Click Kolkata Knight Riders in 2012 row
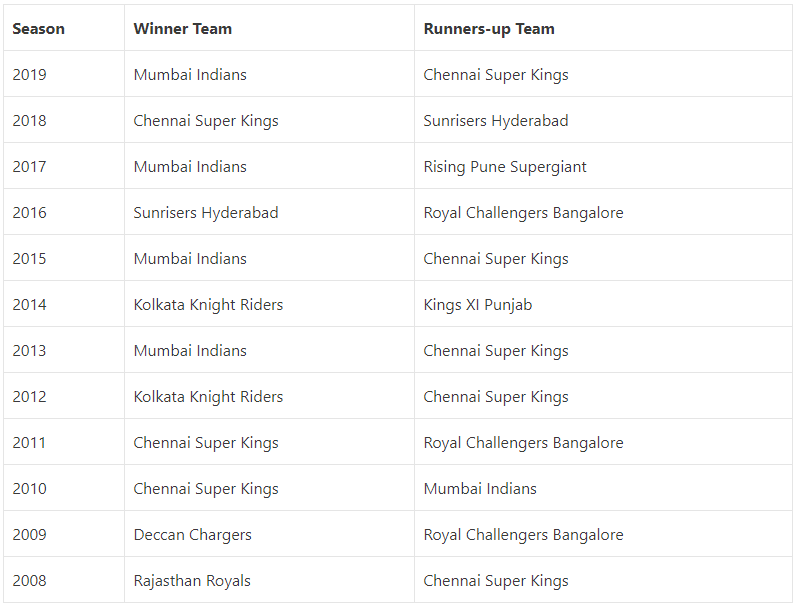 click(208, 397)
